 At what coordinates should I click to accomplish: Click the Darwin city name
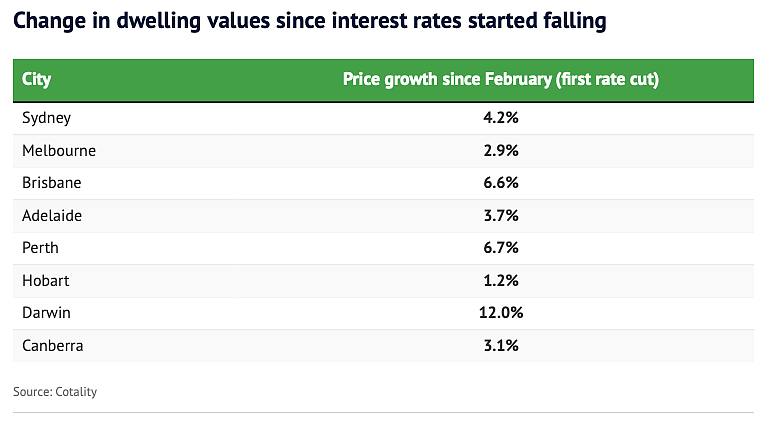pyautogui.click(x=46, y=313)
